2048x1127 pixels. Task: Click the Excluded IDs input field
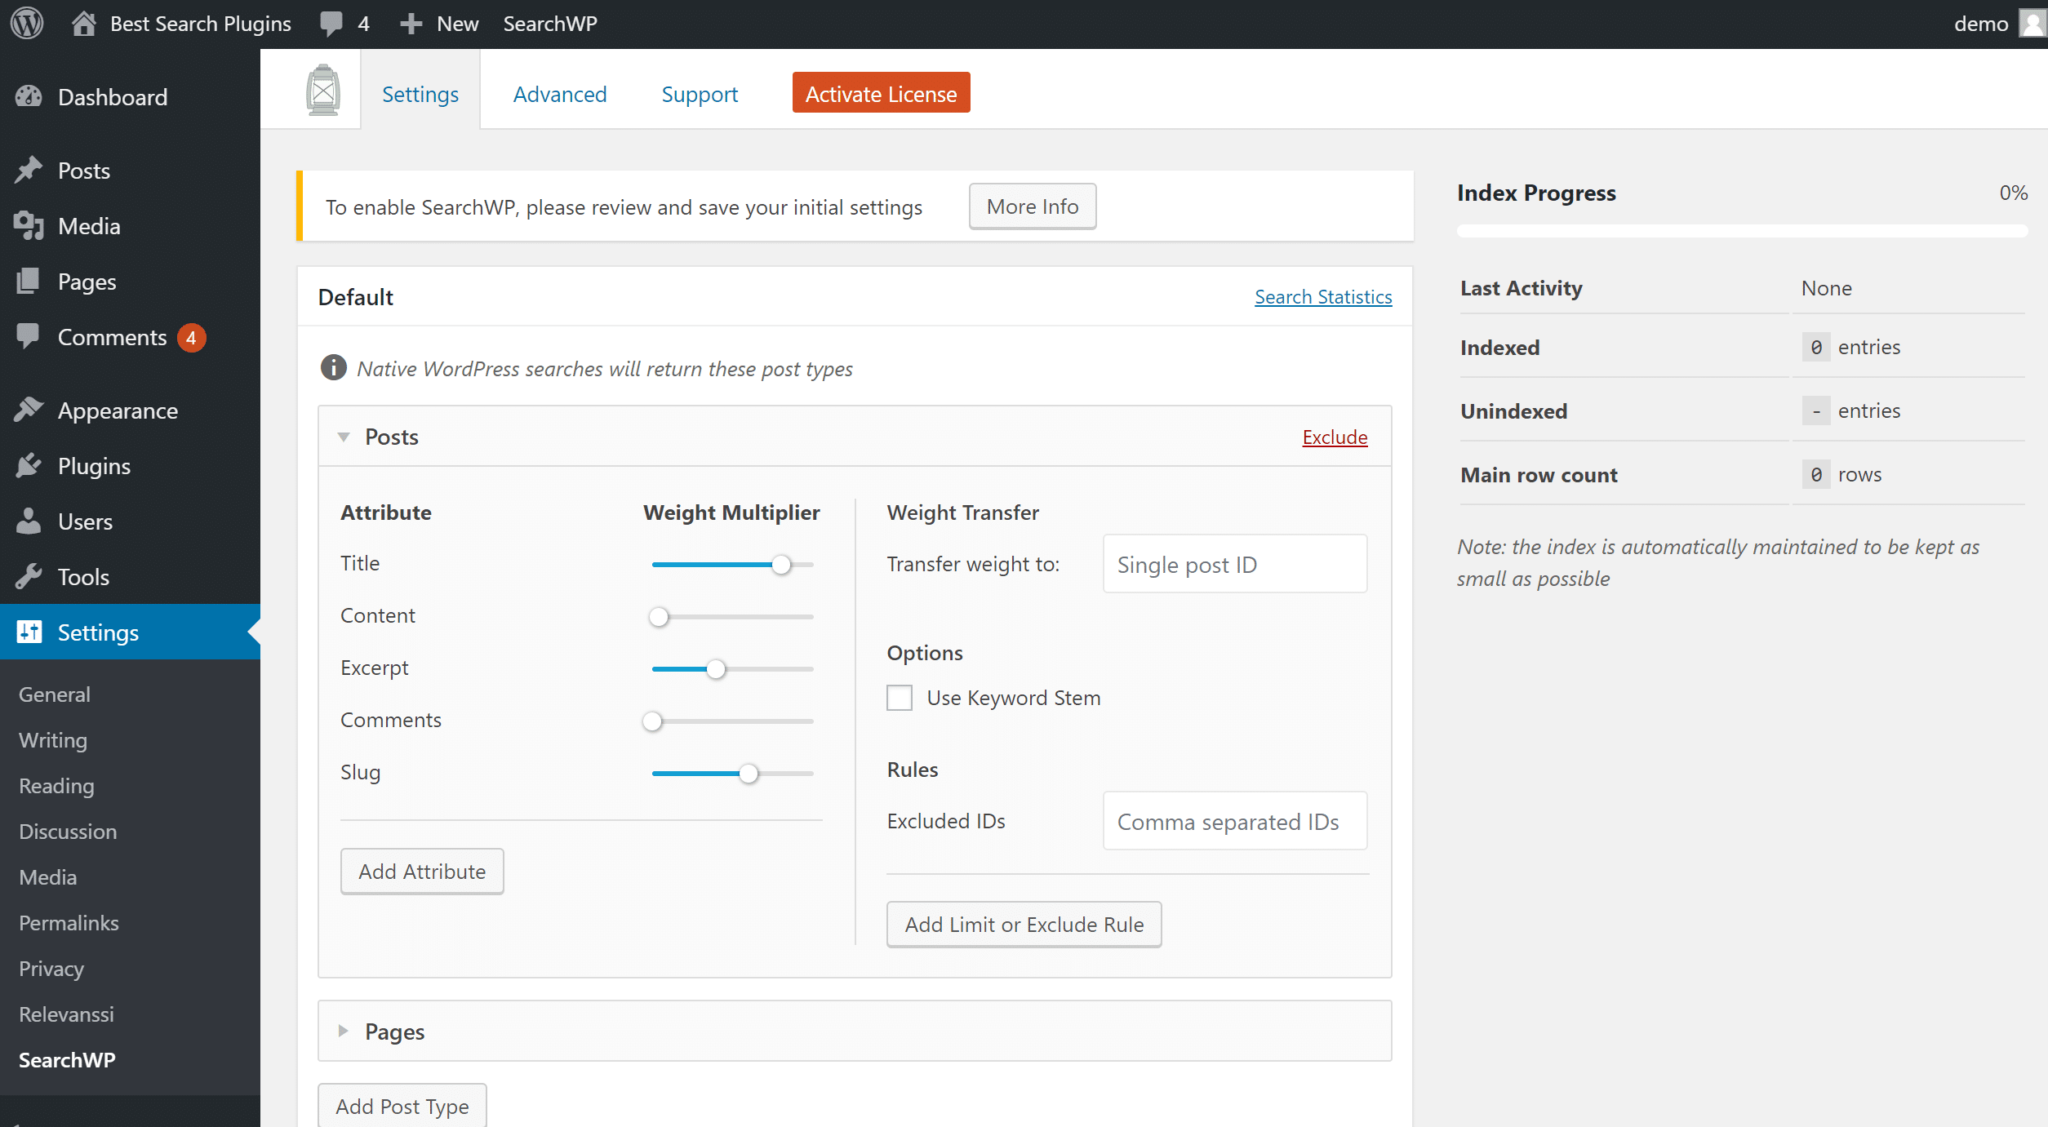[1234, 821]
